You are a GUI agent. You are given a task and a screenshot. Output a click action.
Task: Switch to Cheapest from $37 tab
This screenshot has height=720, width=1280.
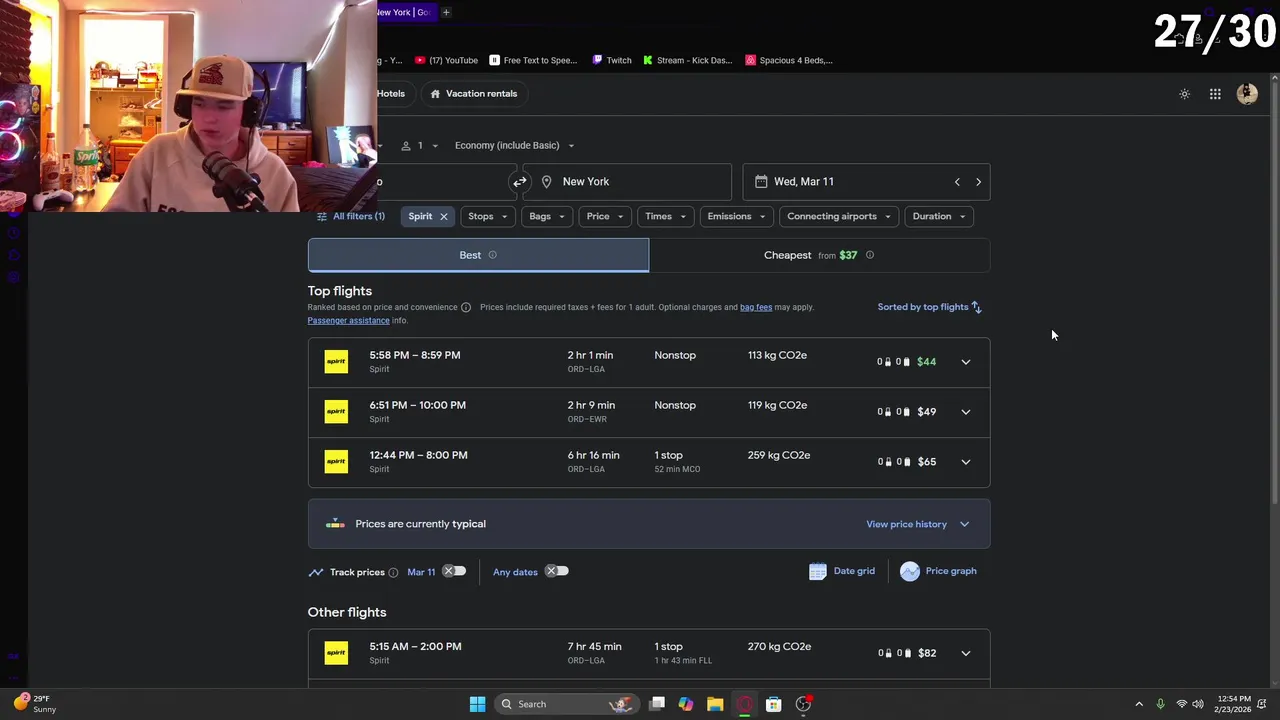click(819, 255)
